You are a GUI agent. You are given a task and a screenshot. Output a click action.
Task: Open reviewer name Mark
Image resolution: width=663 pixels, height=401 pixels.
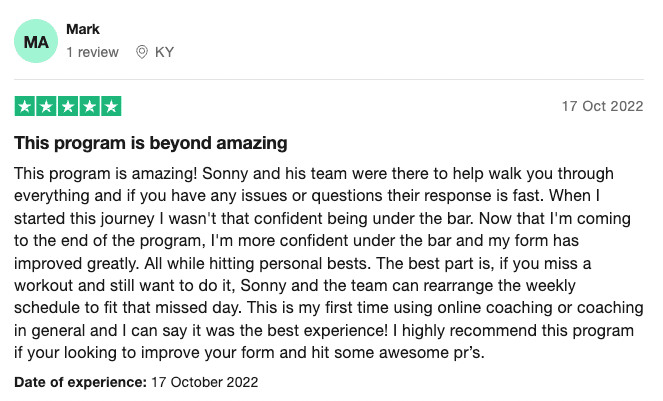click(x=83, y=29)
